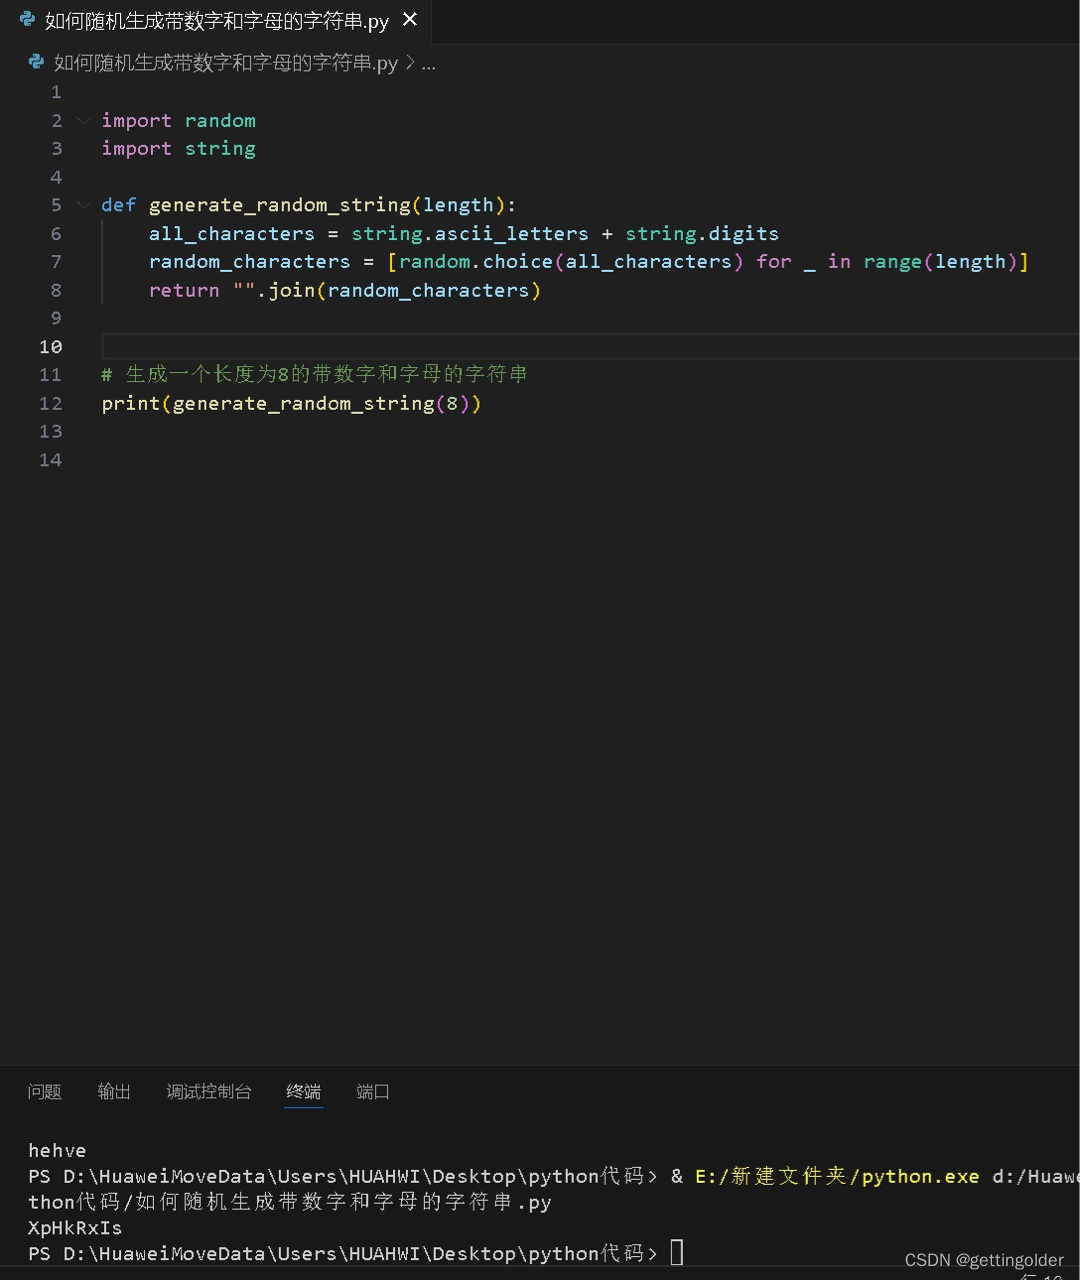Viewport: 1080px width, 1280px height.
Task: Click 'string.ascii_letters' on line 6
Action: pyautogui.click(x=470, y=233)
